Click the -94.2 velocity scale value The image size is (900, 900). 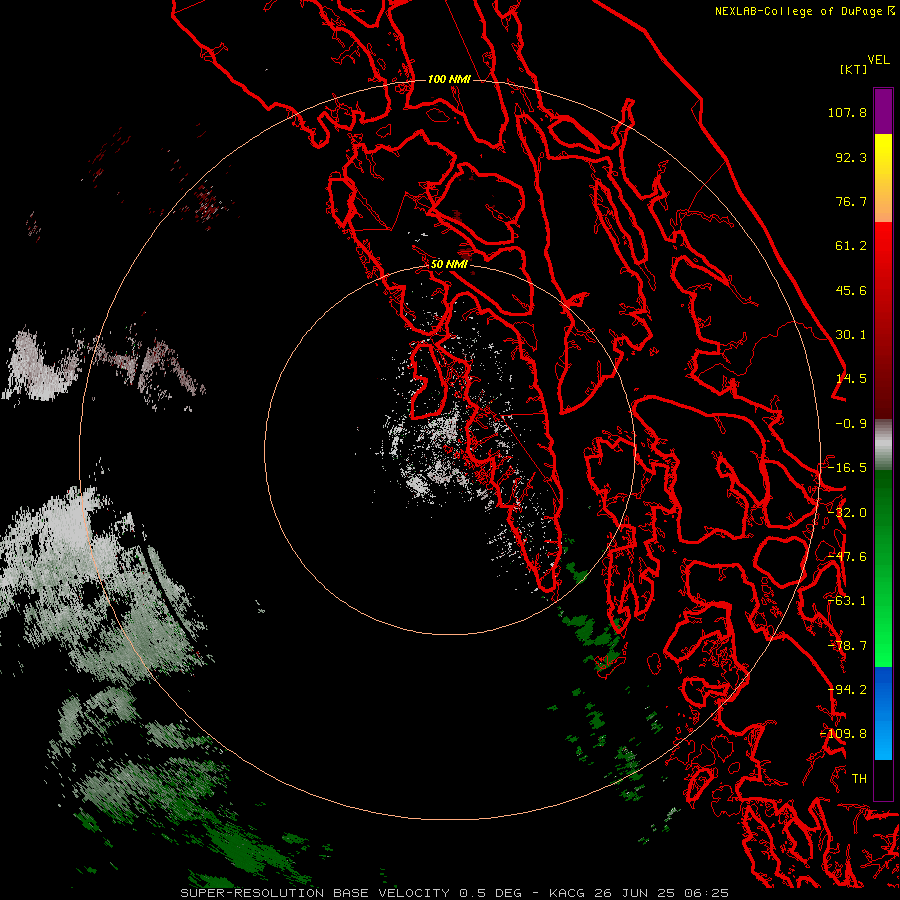(x=847, y=690)
